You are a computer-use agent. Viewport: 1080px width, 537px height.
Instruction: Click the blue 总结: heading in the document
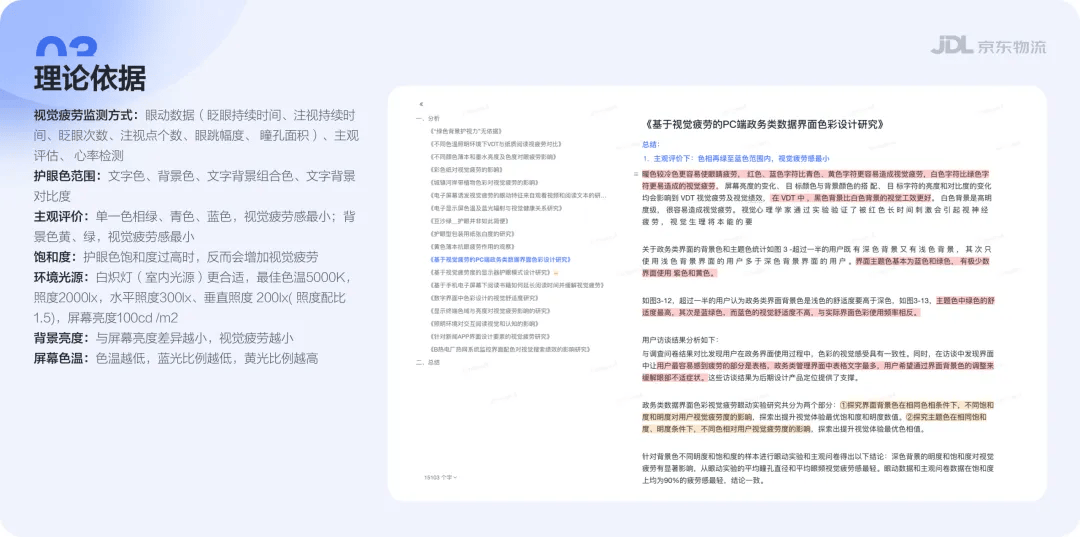coord(652,146)
